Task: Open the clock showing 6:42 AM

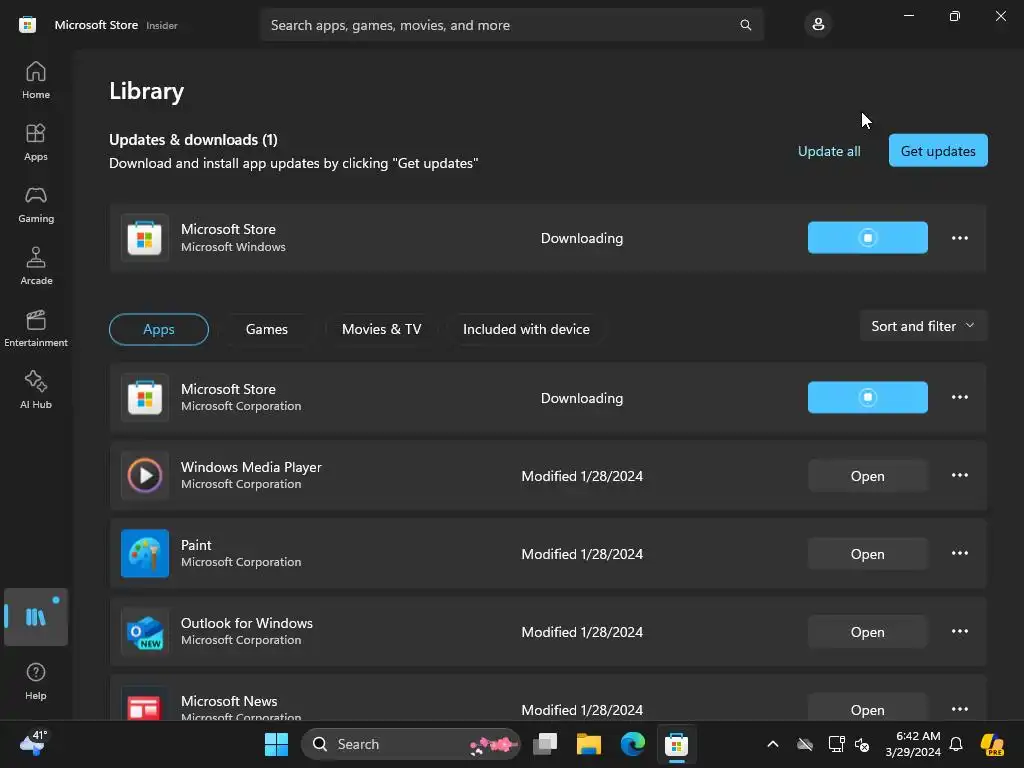Action: 913,744
